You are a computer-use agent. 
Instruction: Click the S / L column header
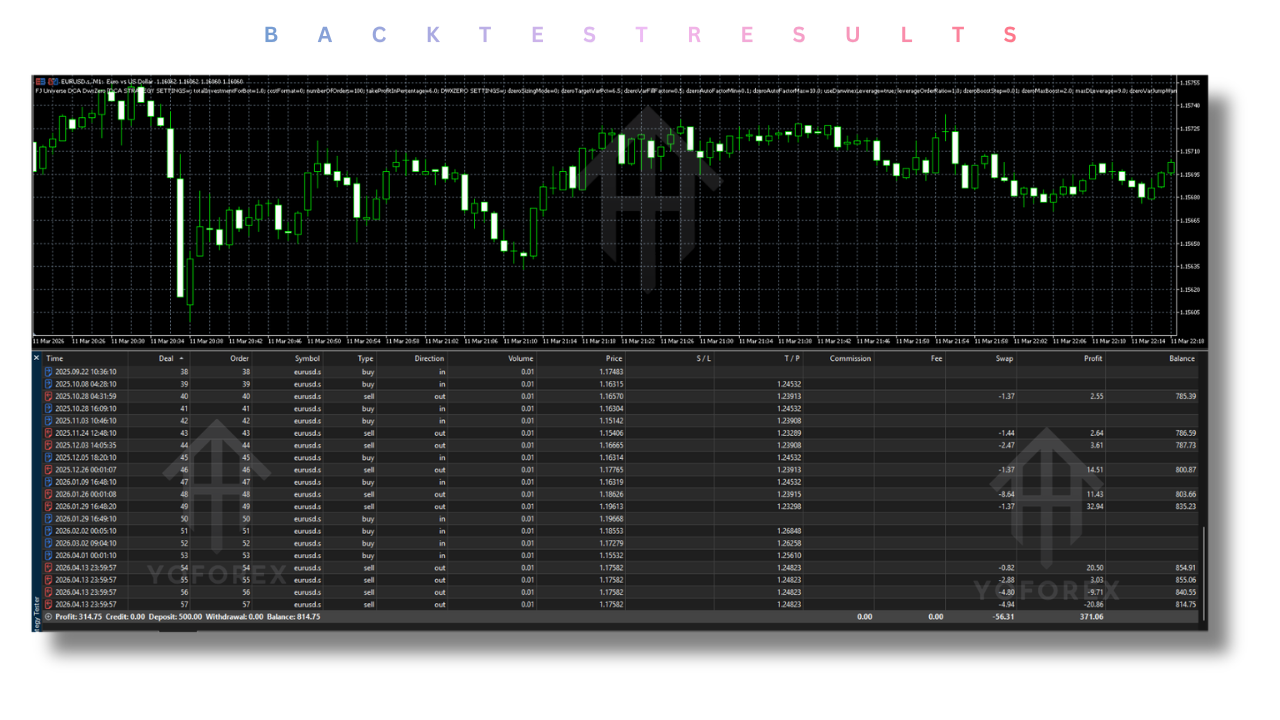[703, 358]
